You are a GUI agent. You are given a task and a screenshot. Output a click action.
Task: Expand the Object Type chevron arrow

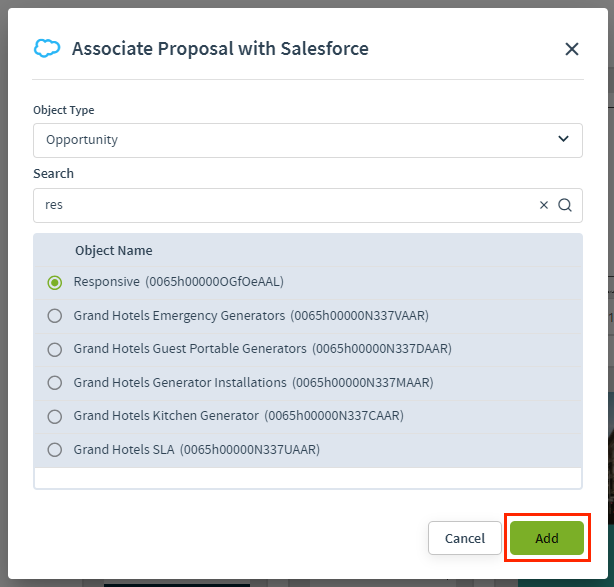point(563,140)
